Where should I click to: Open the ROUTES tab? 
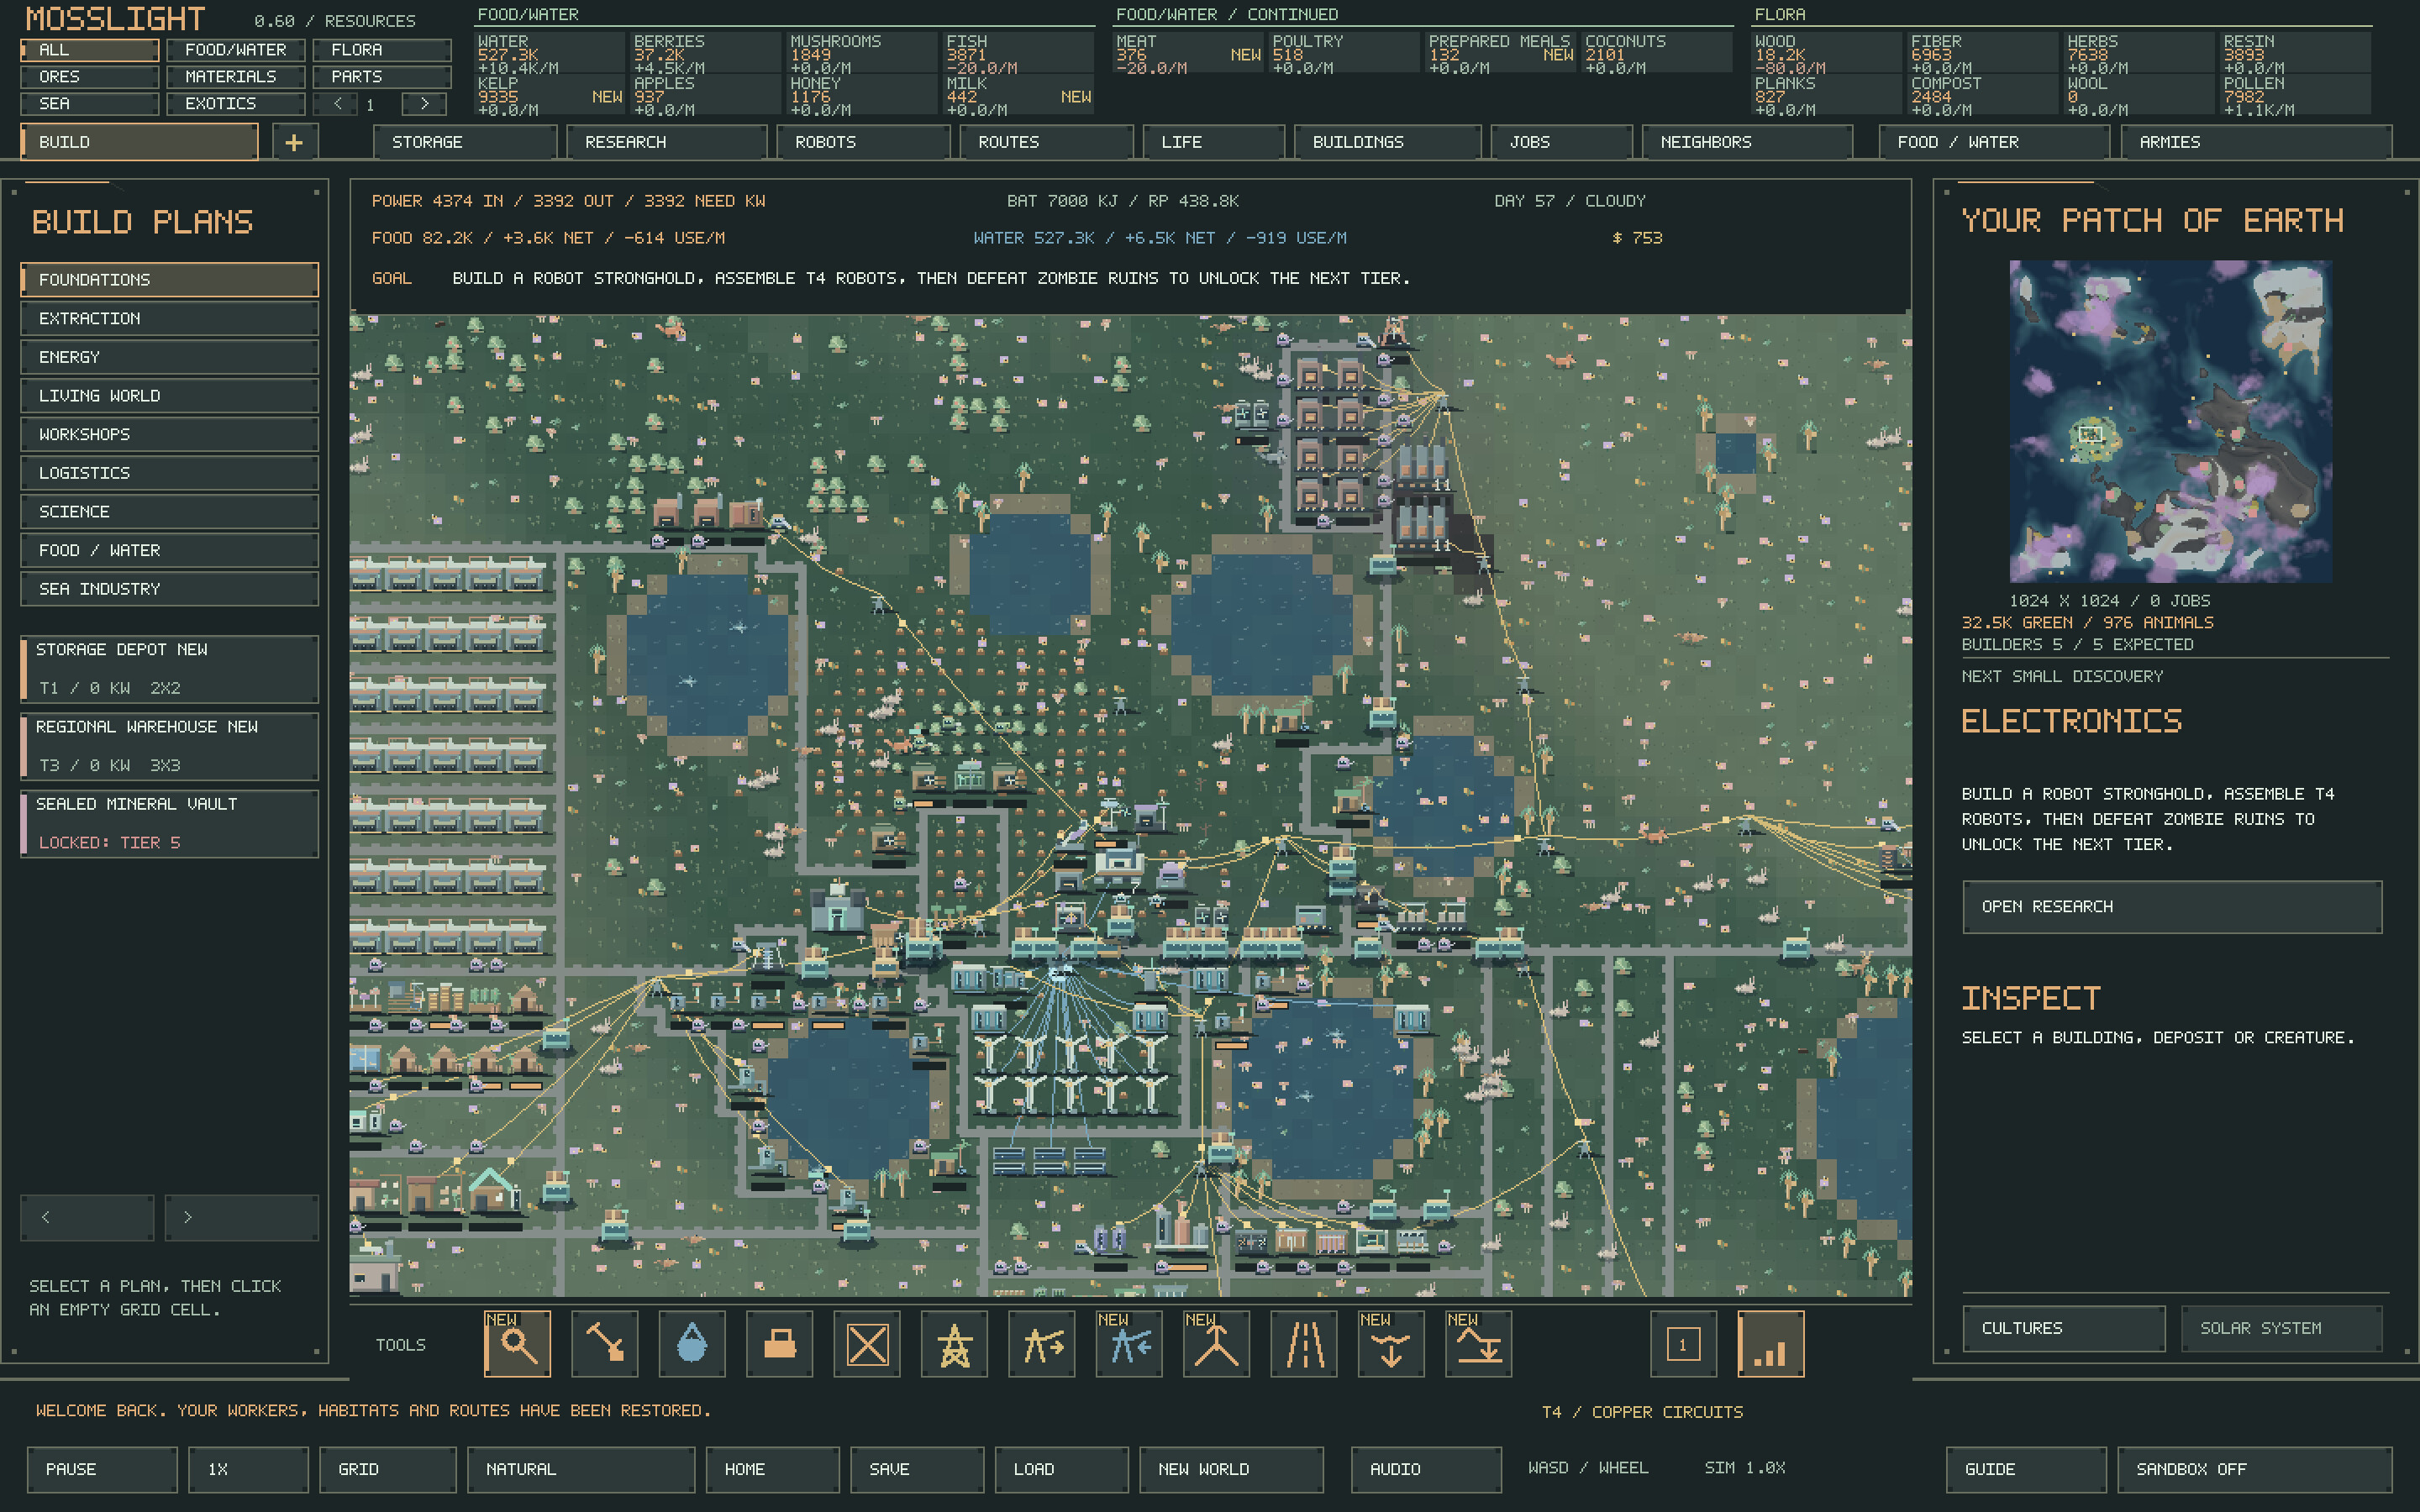click(1046, 142)
